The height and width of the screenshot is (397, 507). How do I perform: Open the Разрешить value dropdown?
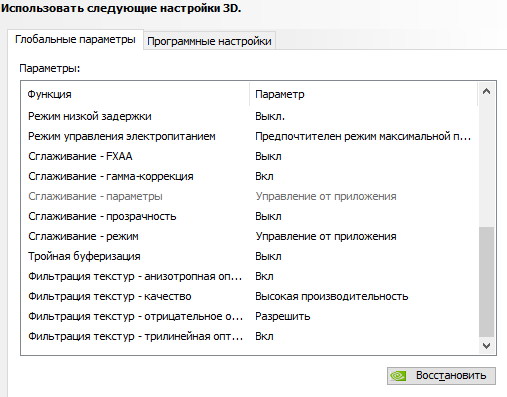[283, 316]
